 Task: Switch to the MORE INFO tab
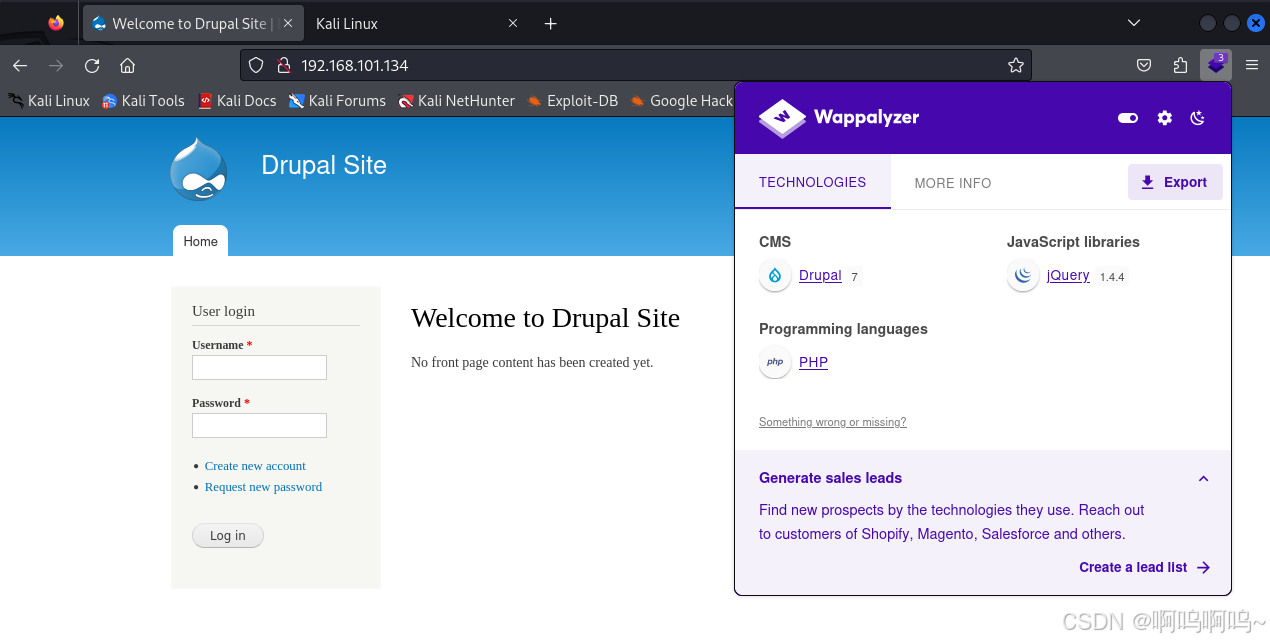click(953, 183)
